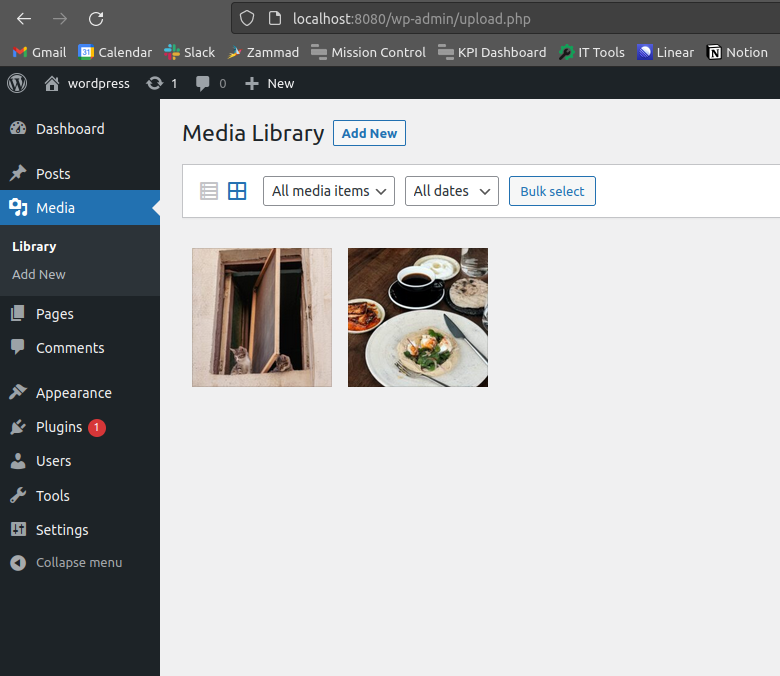Expand the All media items dropdown
The width and height of the screenshot is (780, 676).
point(329,191)
